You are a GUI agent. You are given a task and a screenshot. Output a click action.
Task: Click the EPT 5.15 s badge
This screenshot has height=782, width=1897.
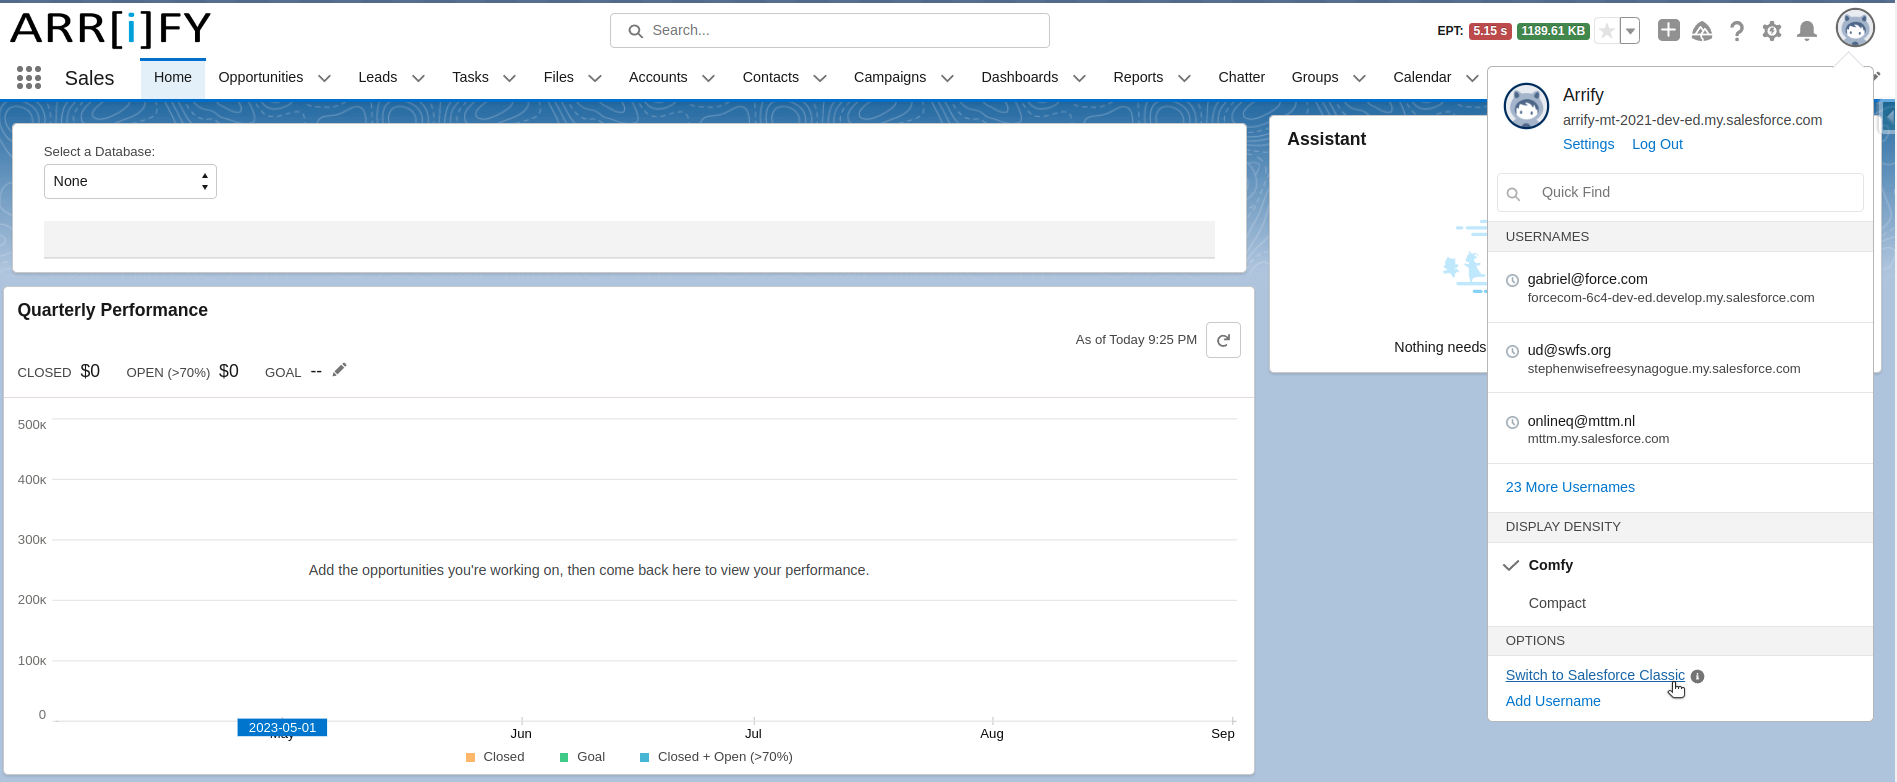pos(1490,31)
